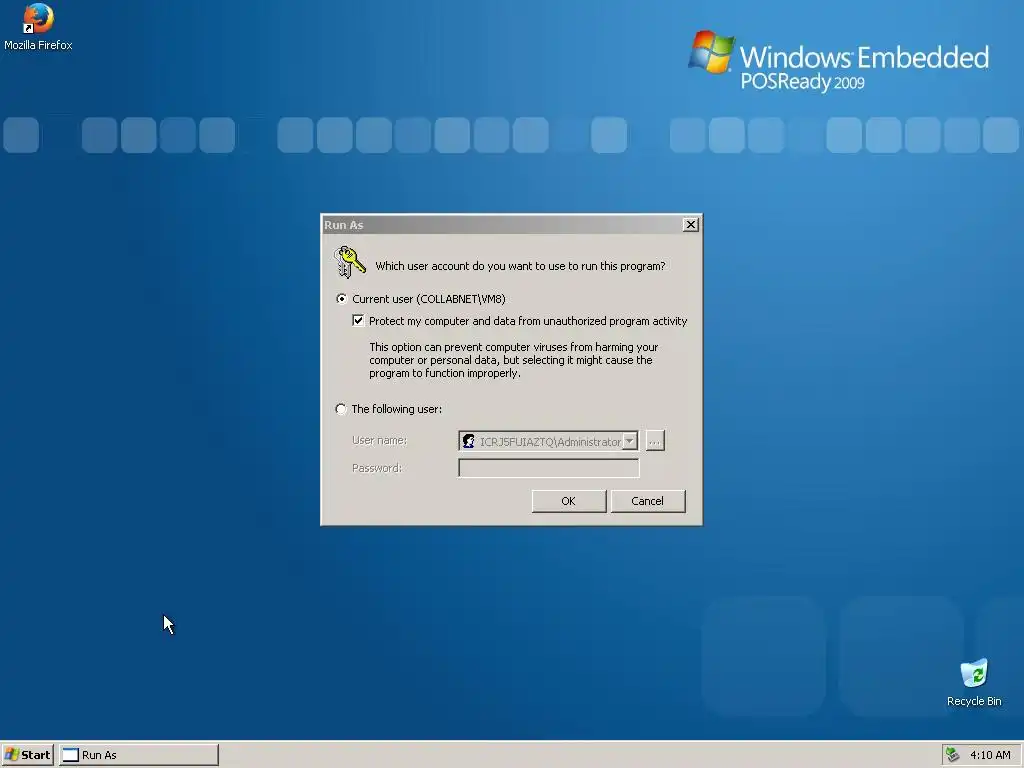Click the browse ellipsis button beside User name

pos(655,441)
